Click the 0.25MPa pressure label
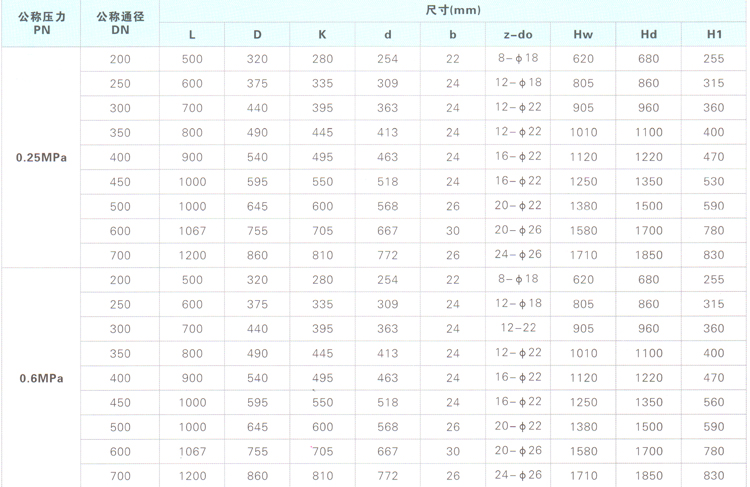 pyautogui.click(x=41, y=157)
